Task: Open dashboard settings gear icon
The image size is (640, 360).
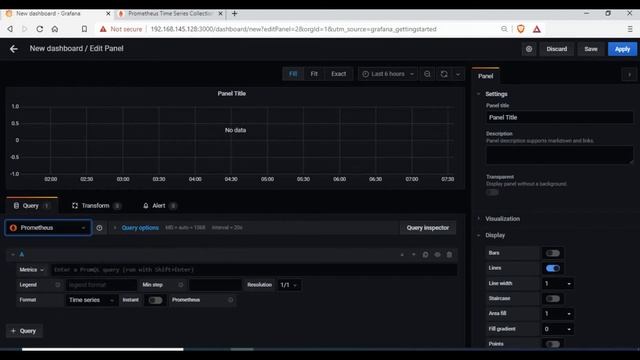Action: 529,49
